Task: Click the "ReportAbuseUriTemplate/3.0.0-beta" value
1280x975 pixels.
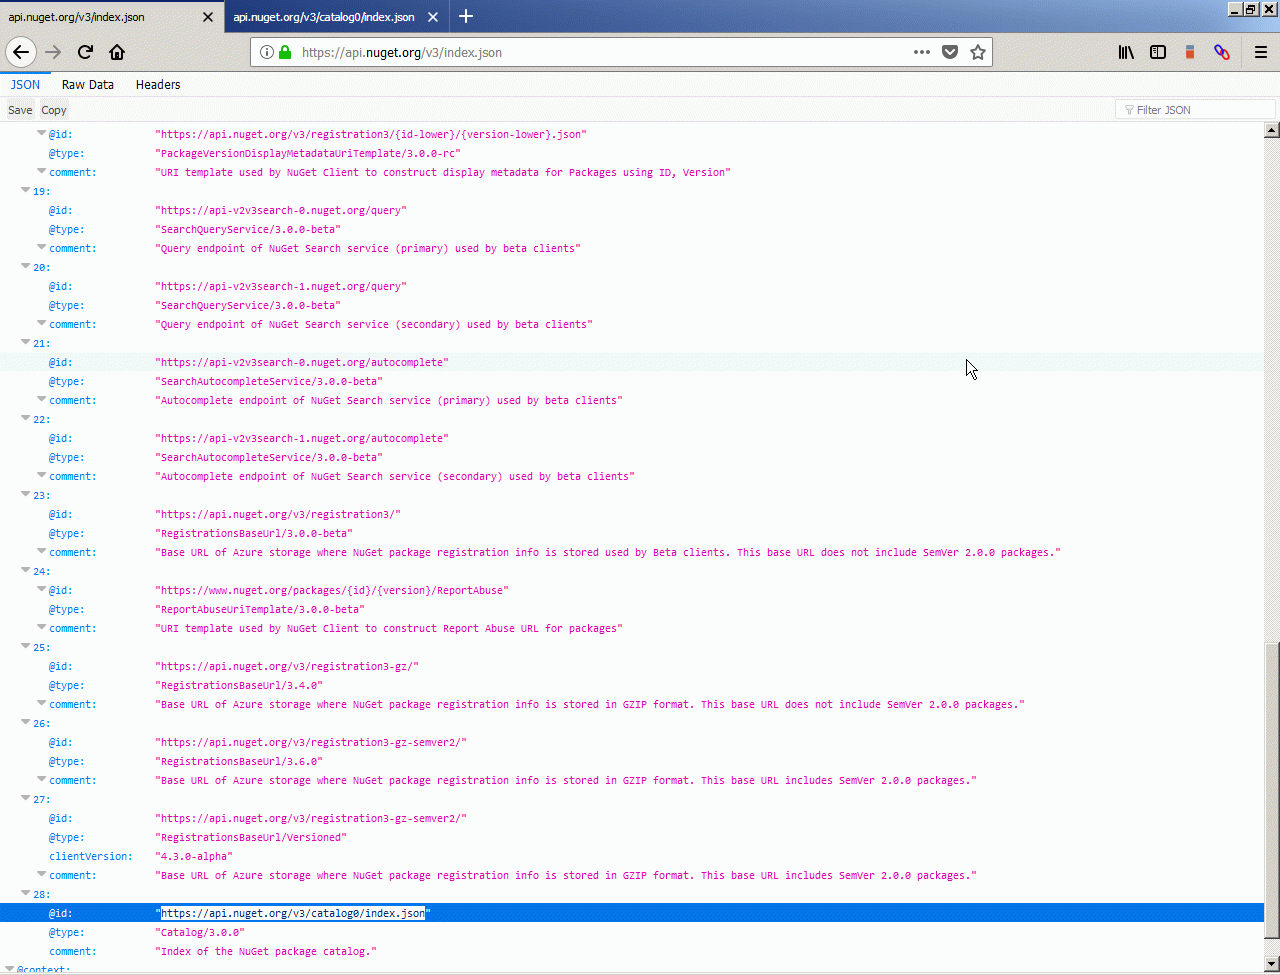Action: [x=260, y=609]
